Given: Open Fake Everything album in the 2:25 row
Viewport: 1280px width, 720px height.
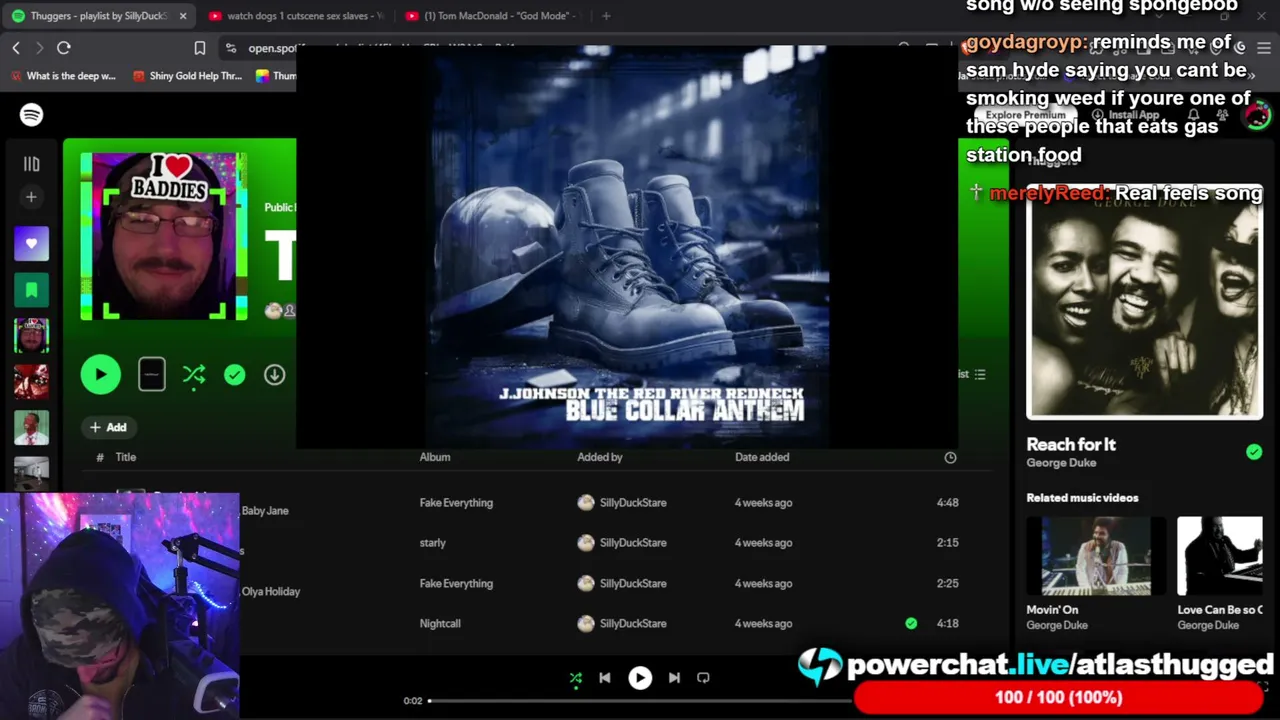Looking at the screenshot, I should pos(456,583).
